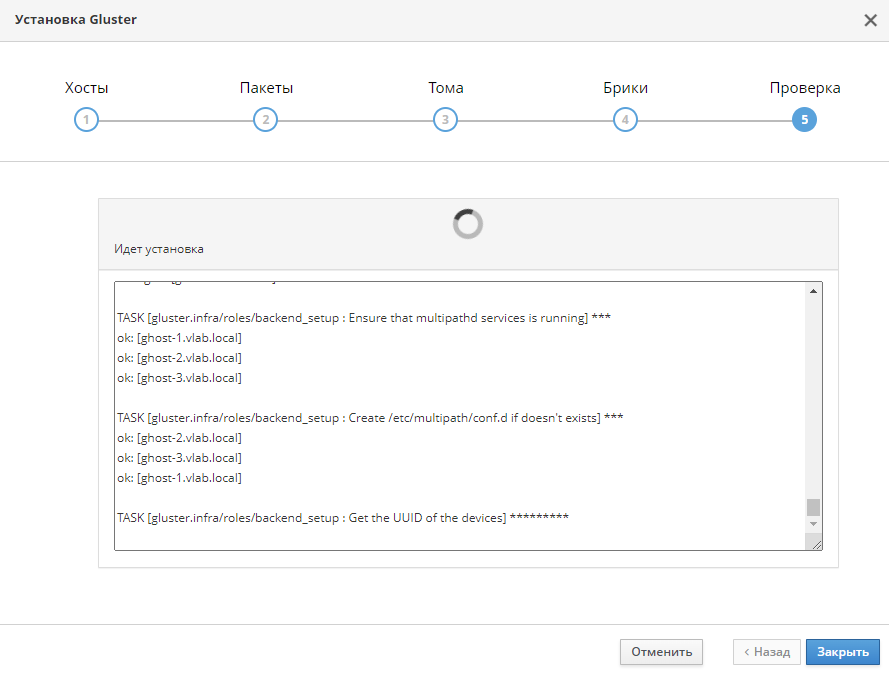
Task: Click 'ok: [ghost-3.vlab.local]' under conf.d task
Action: pyautogui.click(x=179, y=458)
